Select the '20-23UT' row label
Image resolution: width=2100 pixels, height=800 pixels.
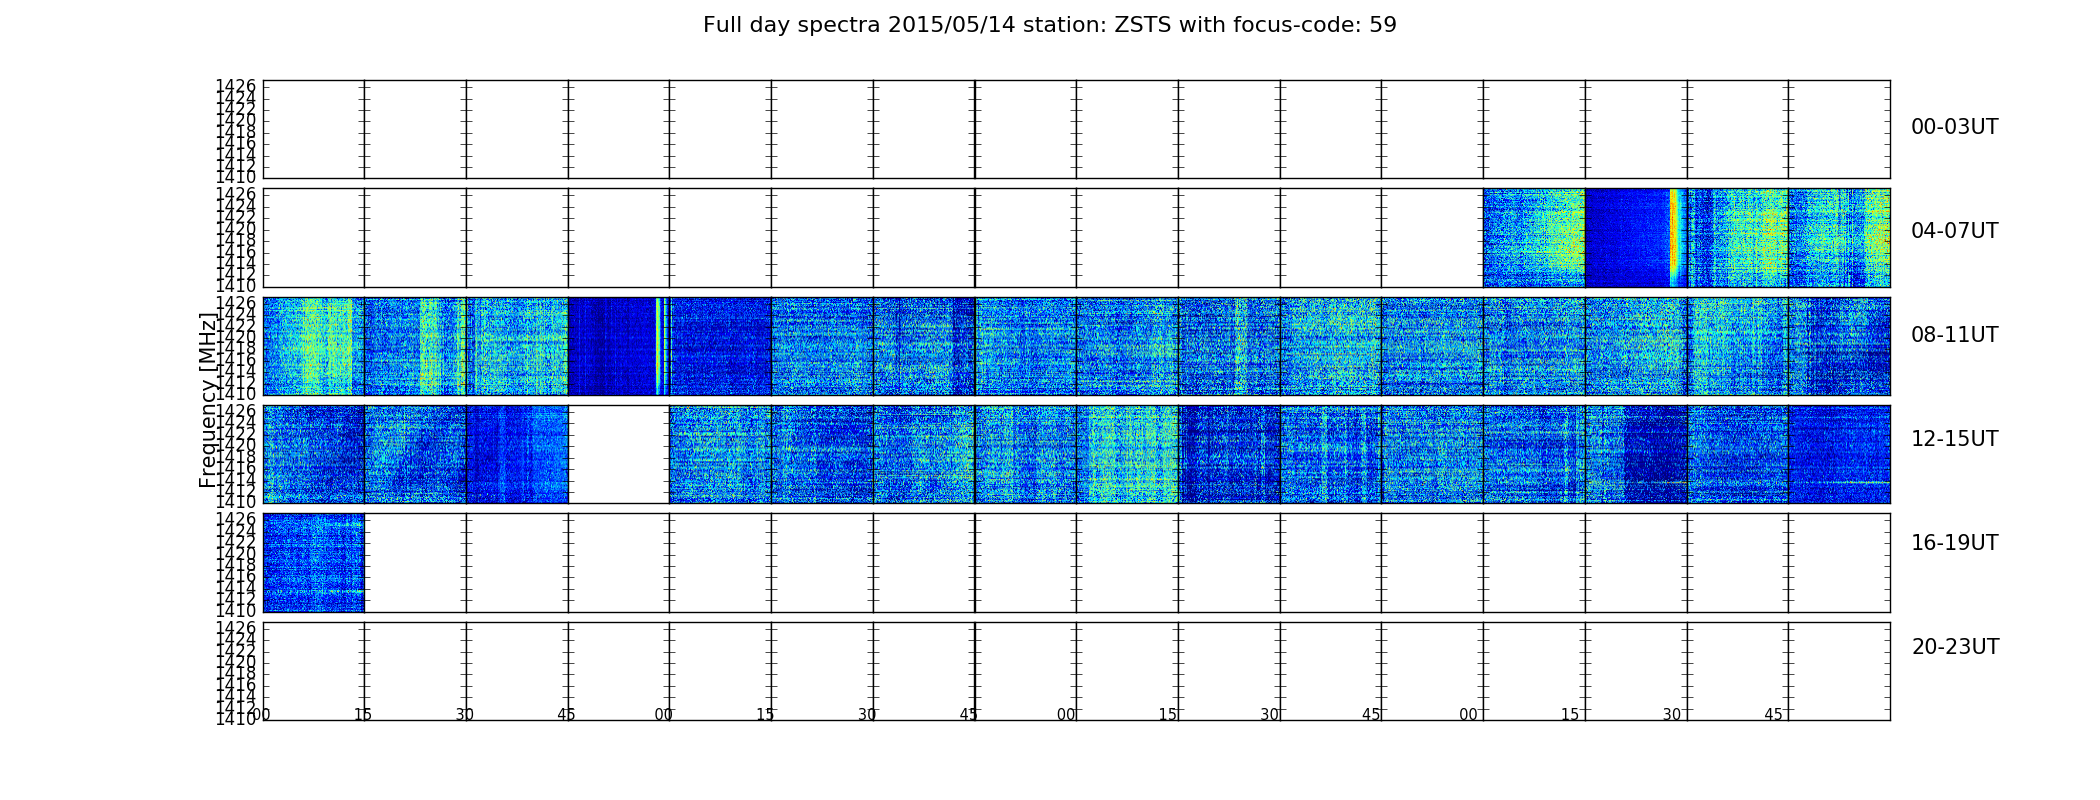click(1955, 647)
